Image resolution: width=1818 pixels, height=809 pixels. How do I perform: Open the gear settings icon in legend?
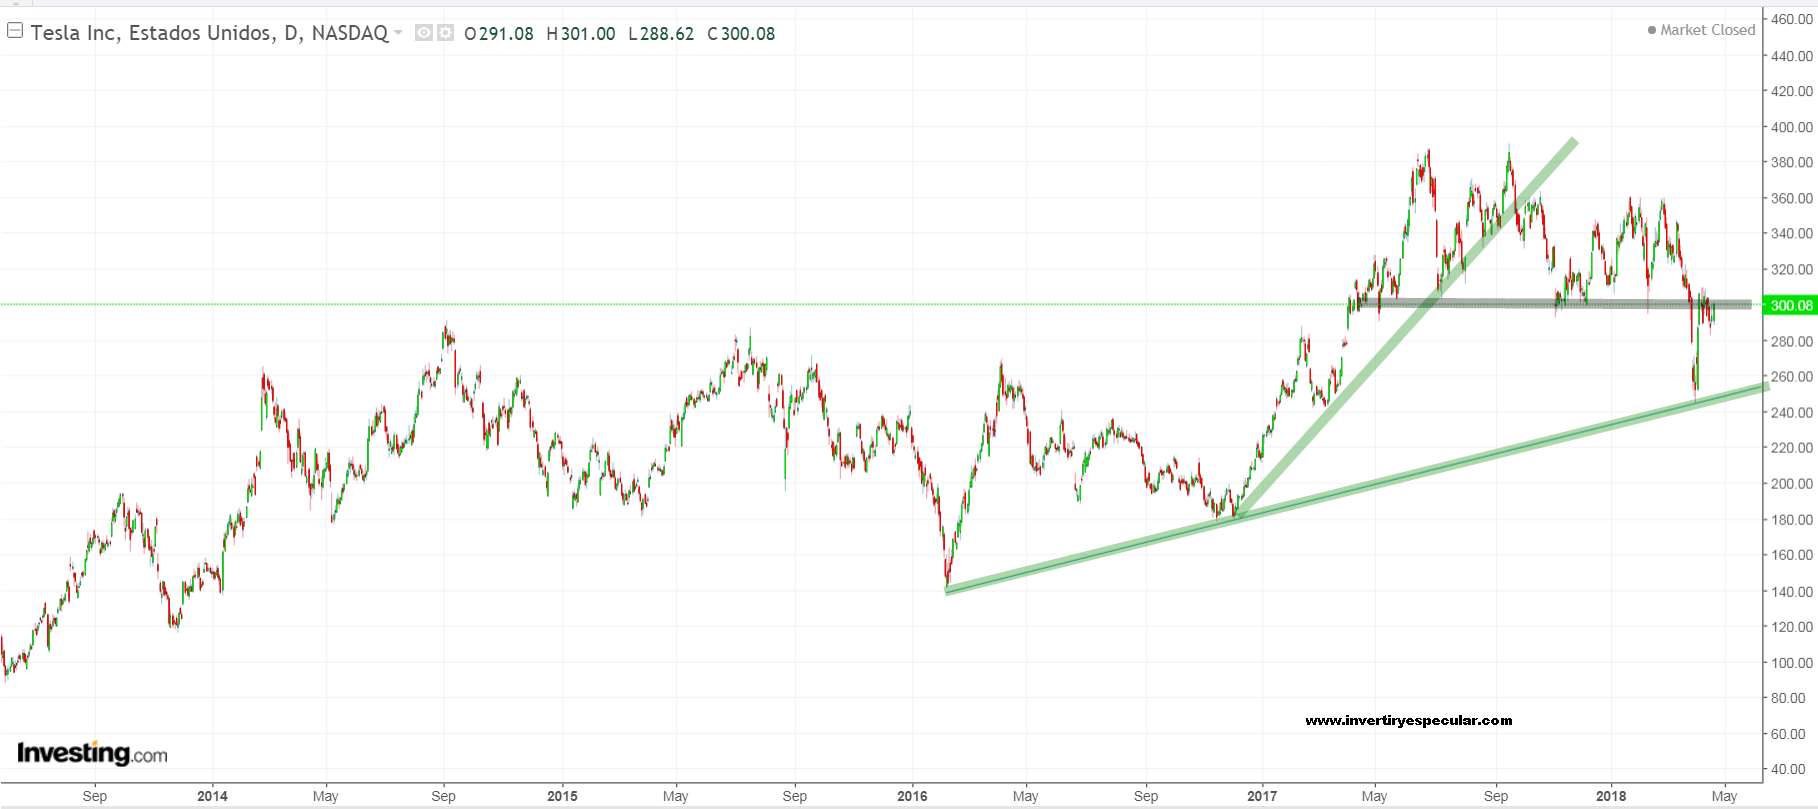445,33
